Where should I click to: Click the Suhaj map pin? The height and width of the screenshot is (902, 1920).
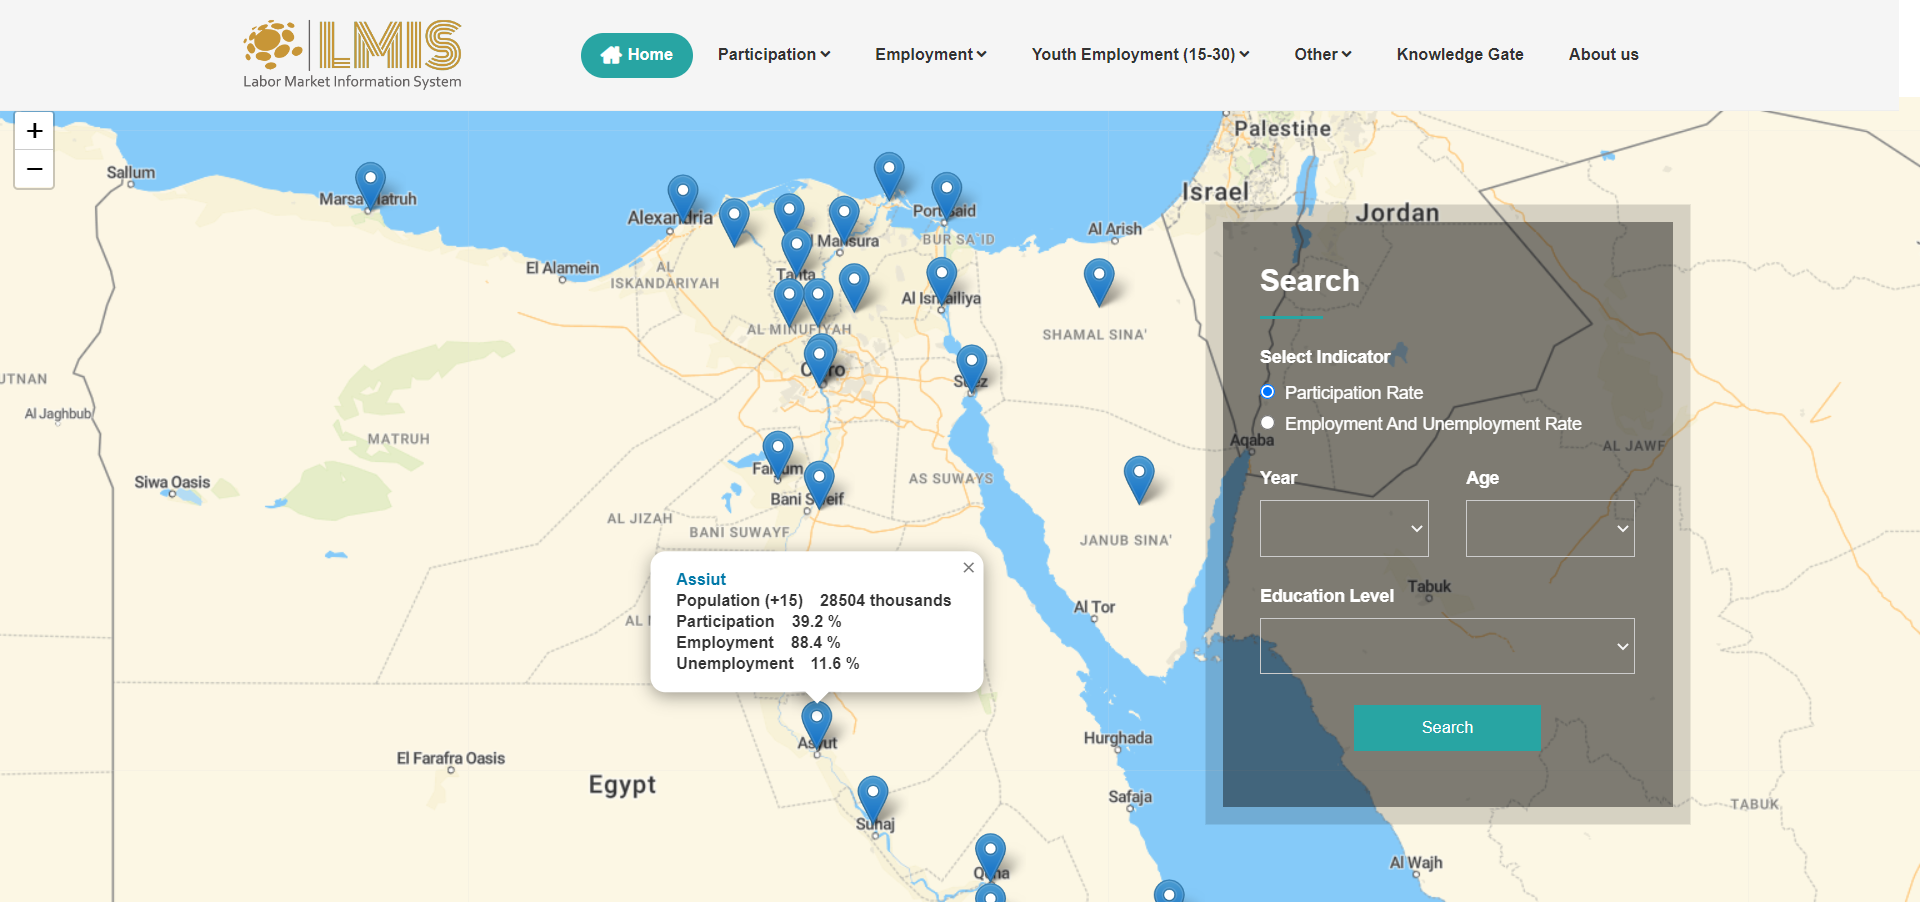click(872, 798)
